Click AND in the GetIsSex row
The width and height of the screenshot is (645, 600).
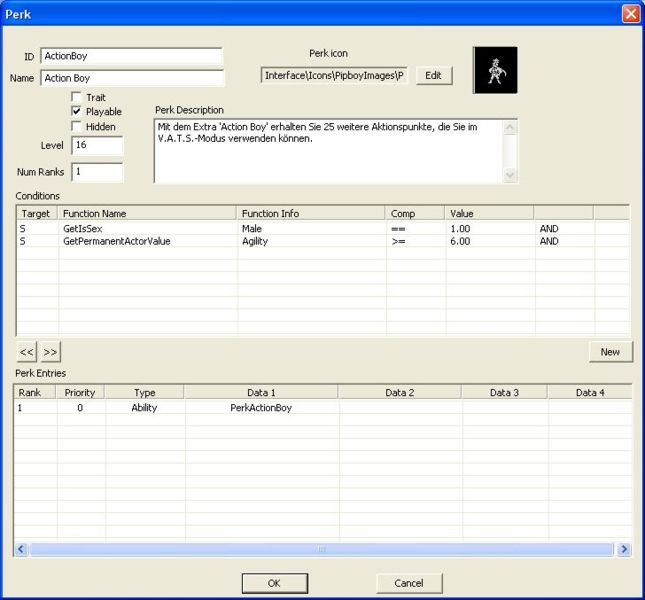pyautogui.click(x=549, y=229)
